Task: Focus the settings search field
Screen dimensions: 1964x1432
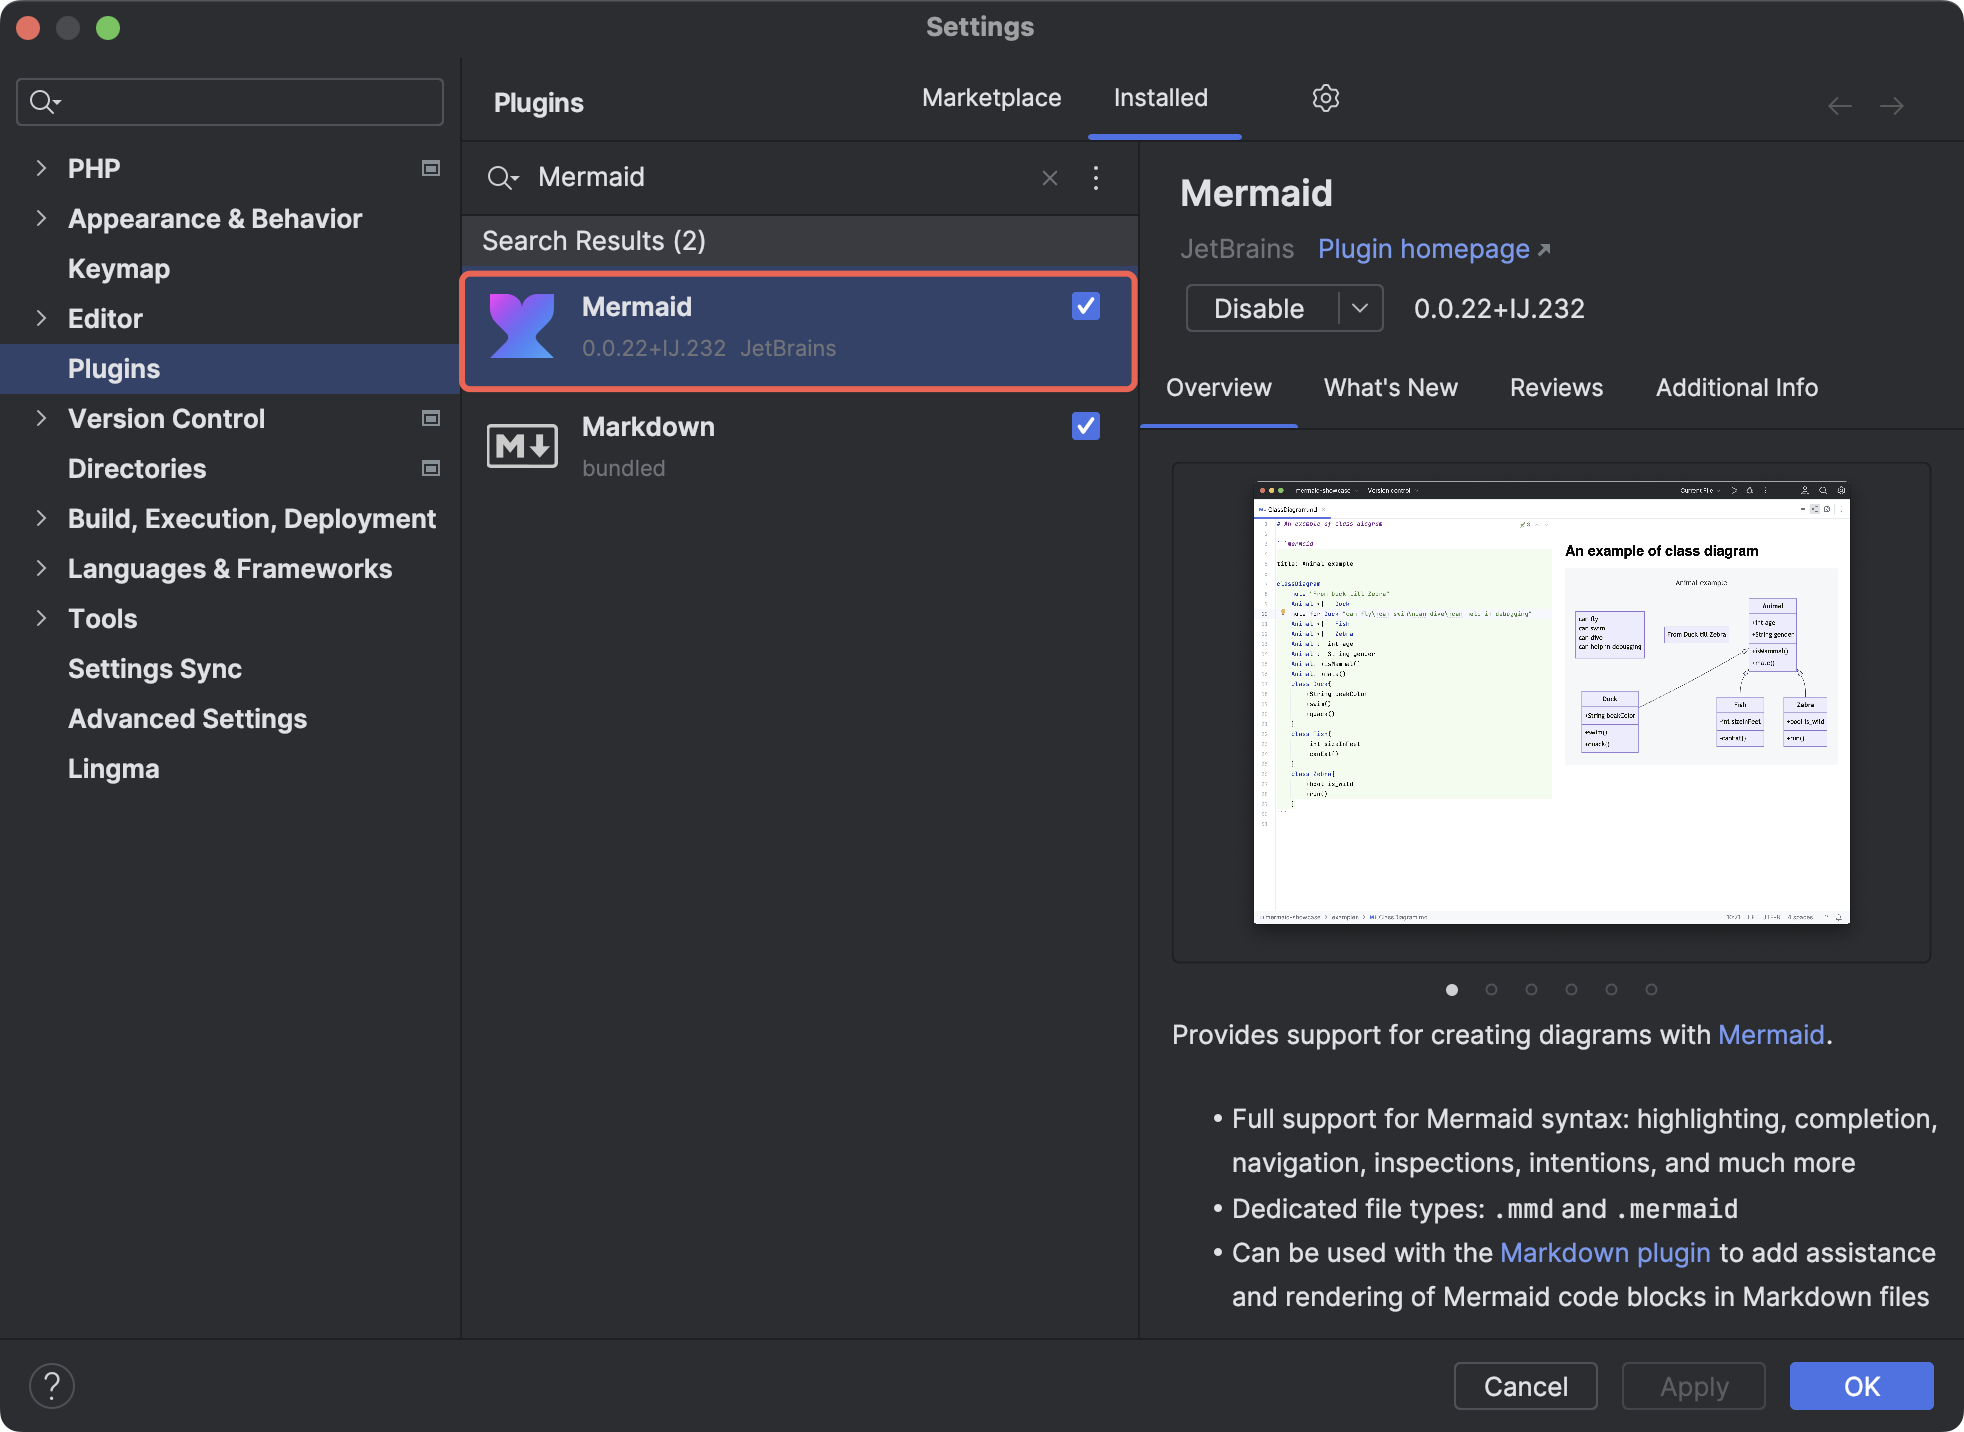Action: click(230, 102)
